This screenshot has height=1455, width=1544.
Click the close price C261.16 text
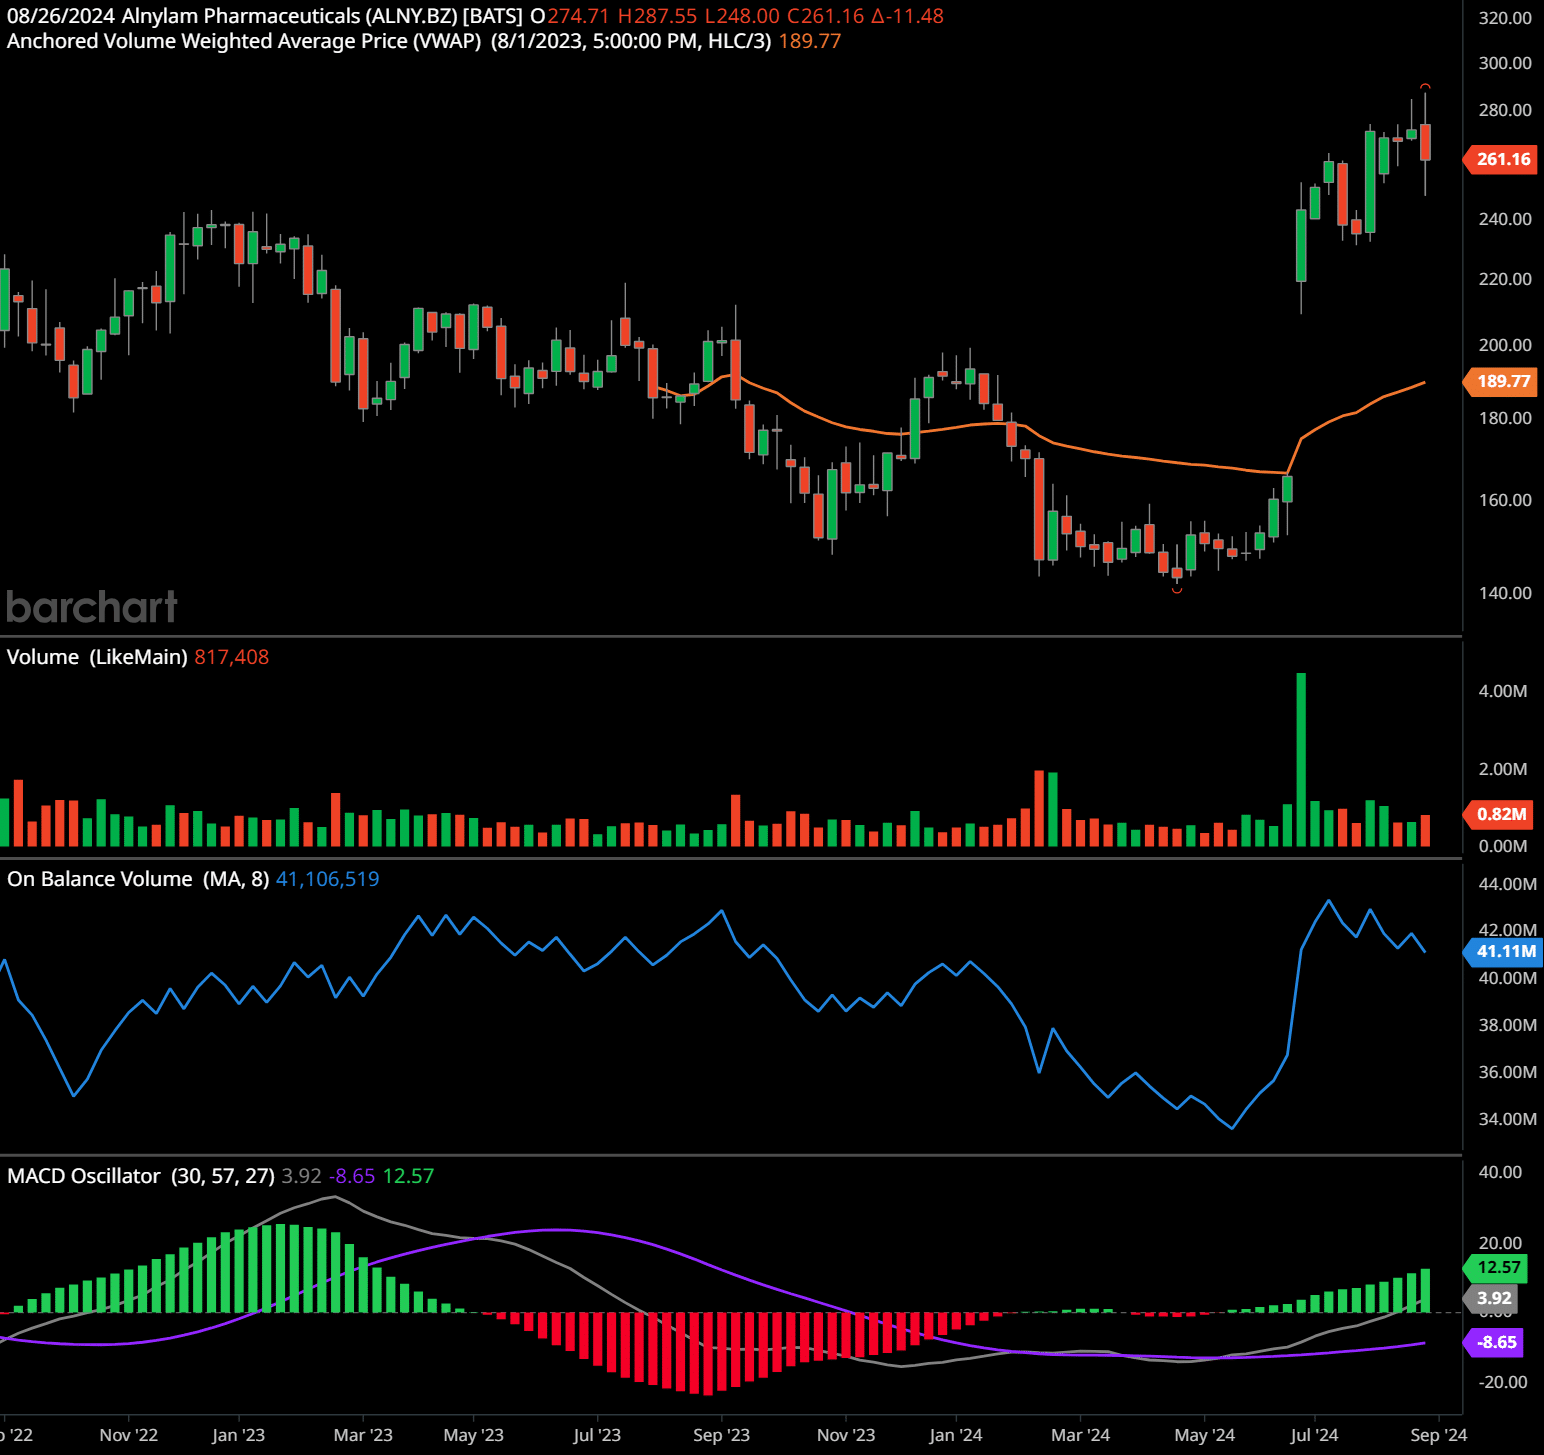click(826, 16)
